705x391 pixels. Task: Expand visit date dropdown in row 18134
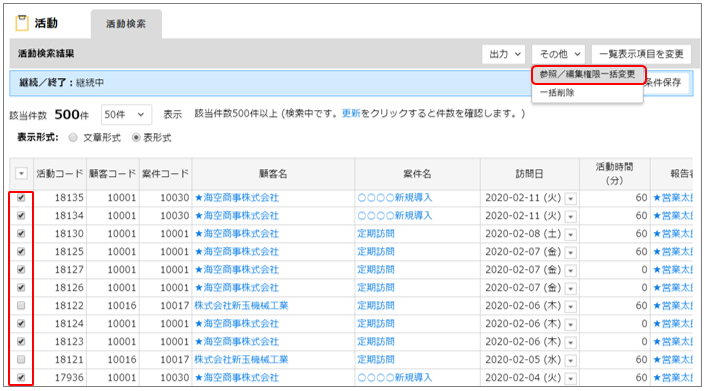571,216
